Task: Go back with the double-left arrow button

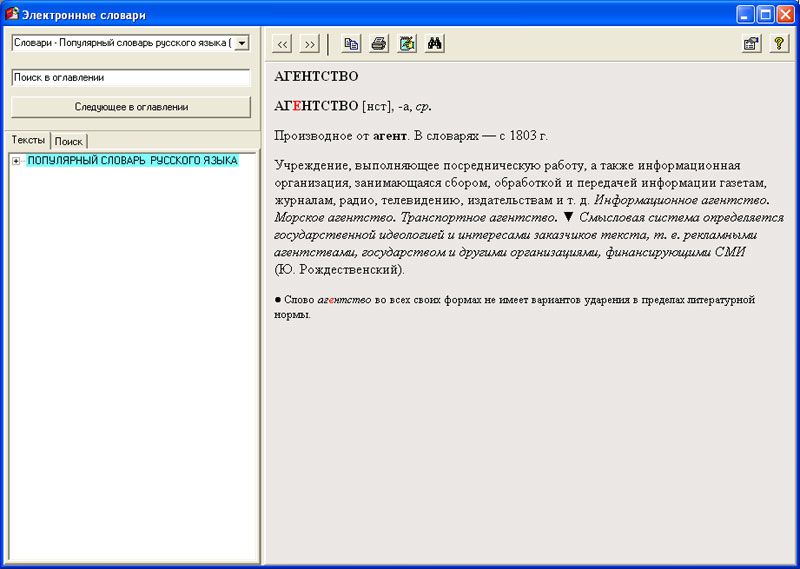Action: pos(282,44)
